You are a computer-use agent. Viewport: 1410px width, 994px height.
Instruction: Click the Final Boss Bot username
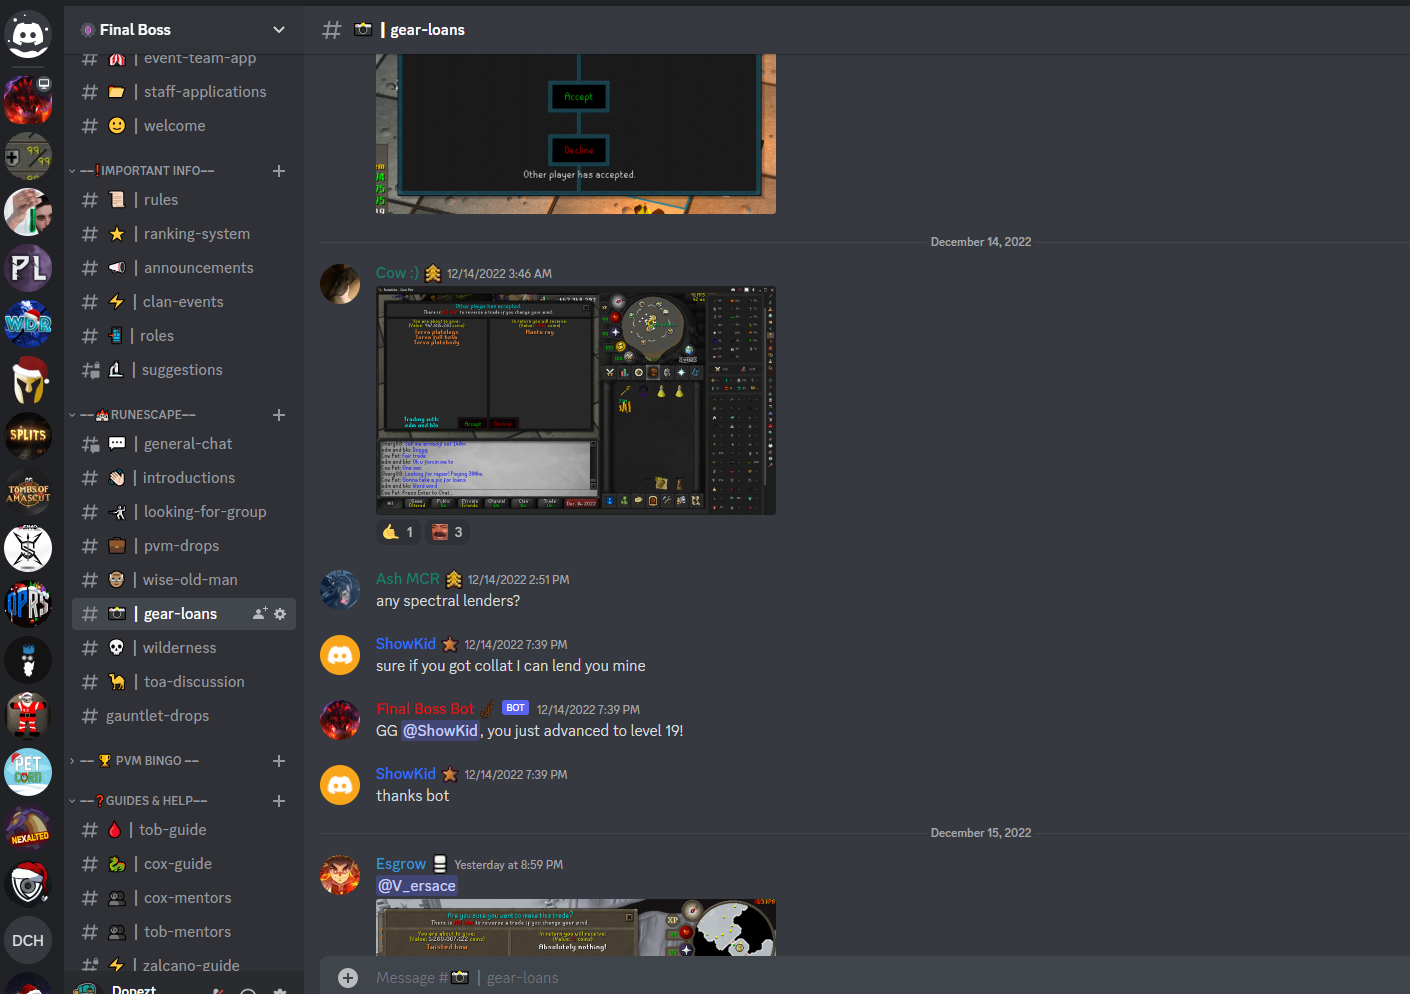click(x=425, y=709)
